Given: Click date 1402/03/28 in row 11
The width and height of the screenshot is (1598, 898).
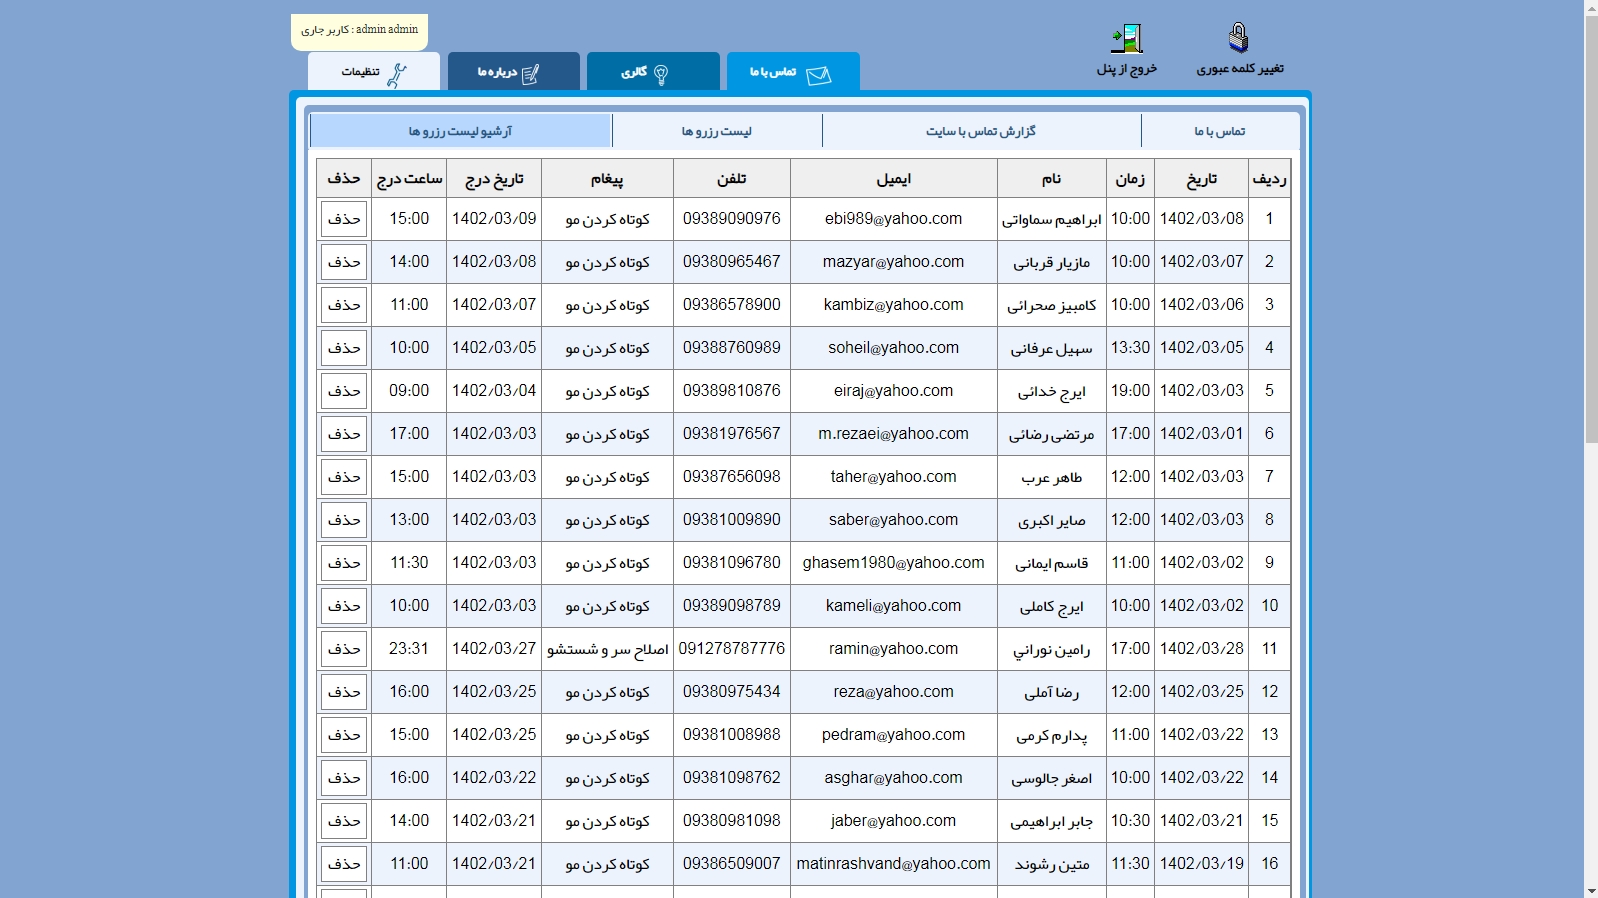Looking at the screenshot, I should pyautogui.click(x=1202, y=649).
